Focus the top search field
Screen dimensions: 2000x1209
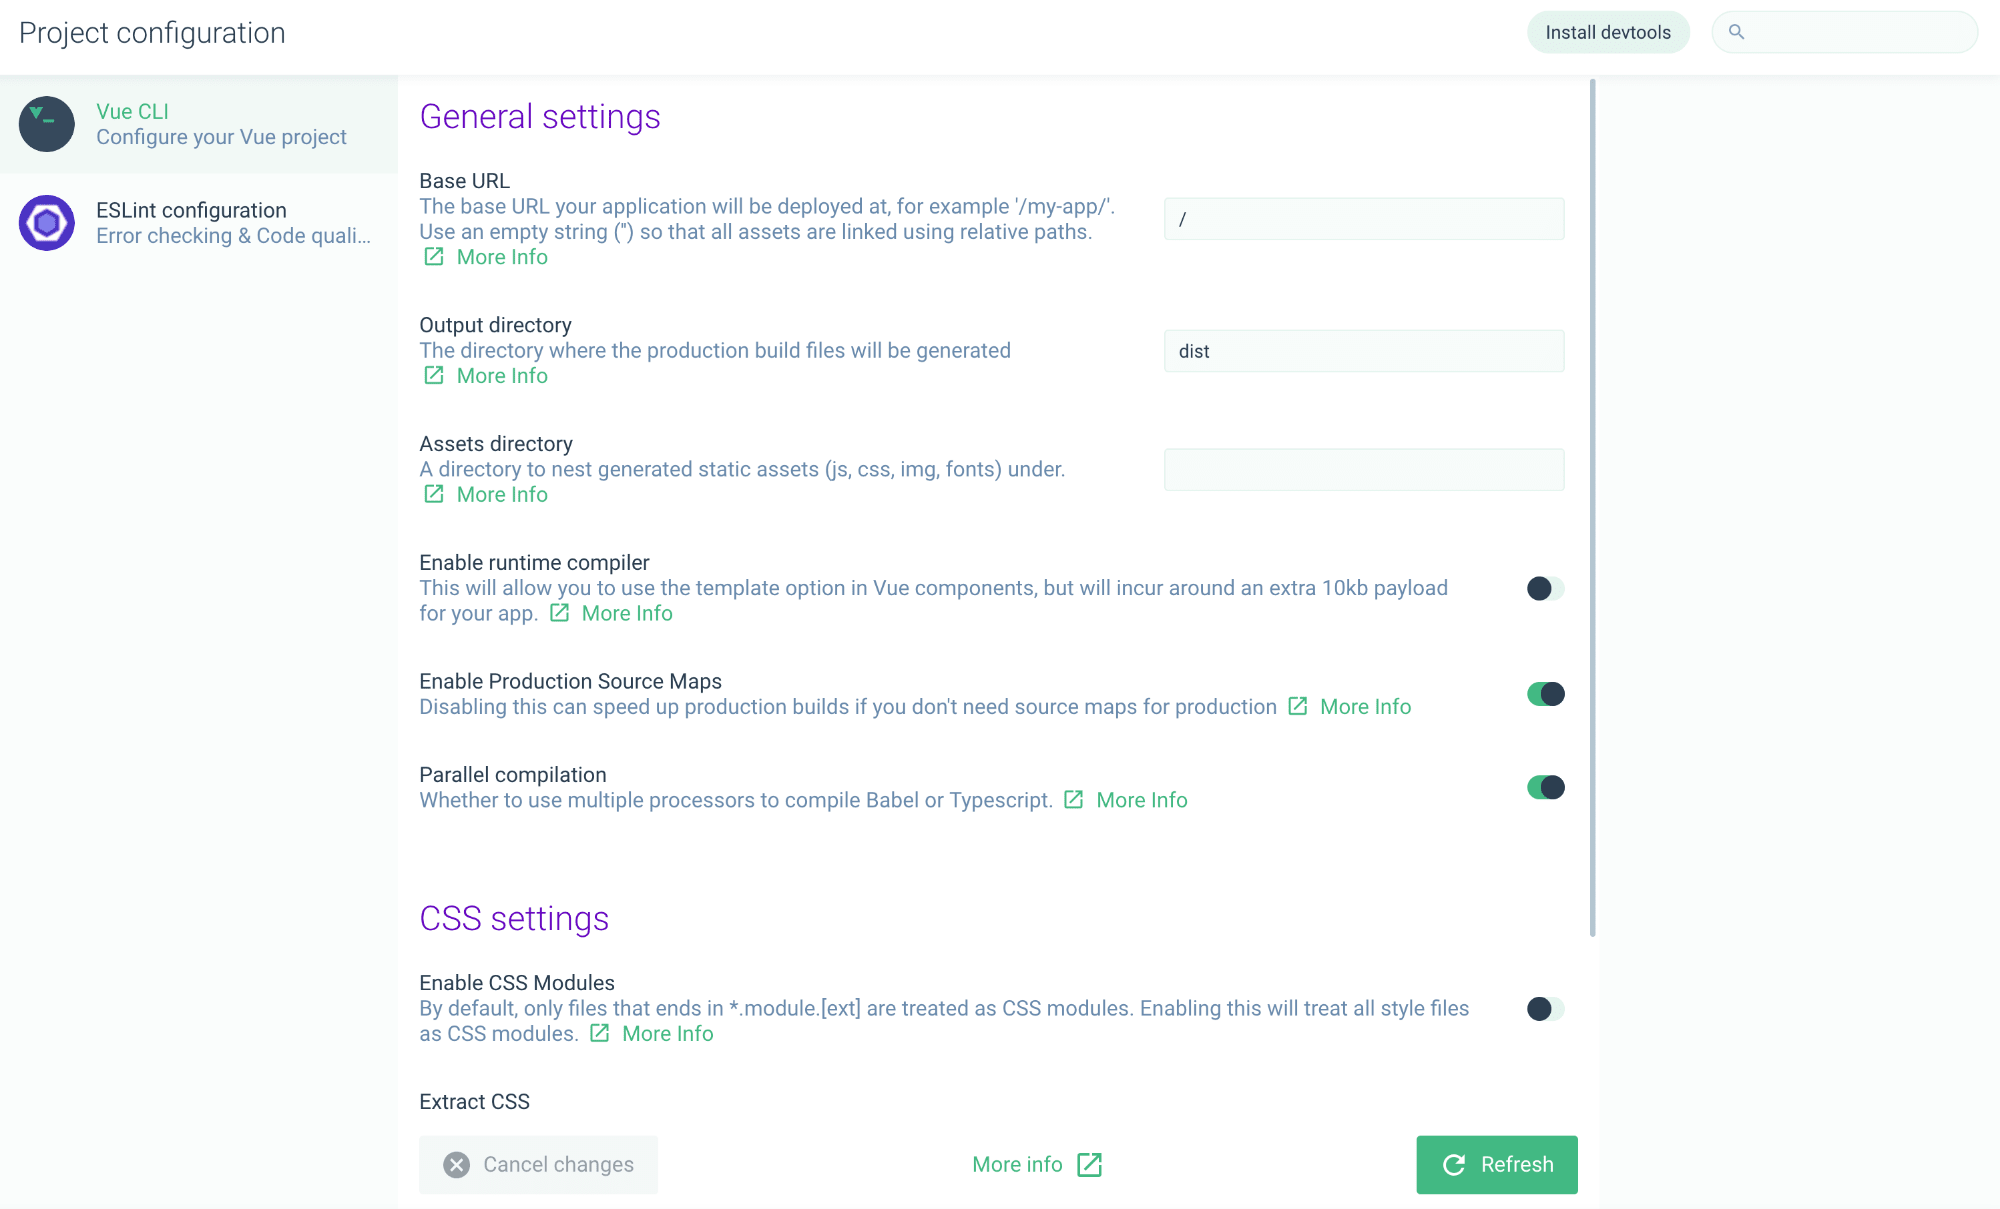point(1845,32)
